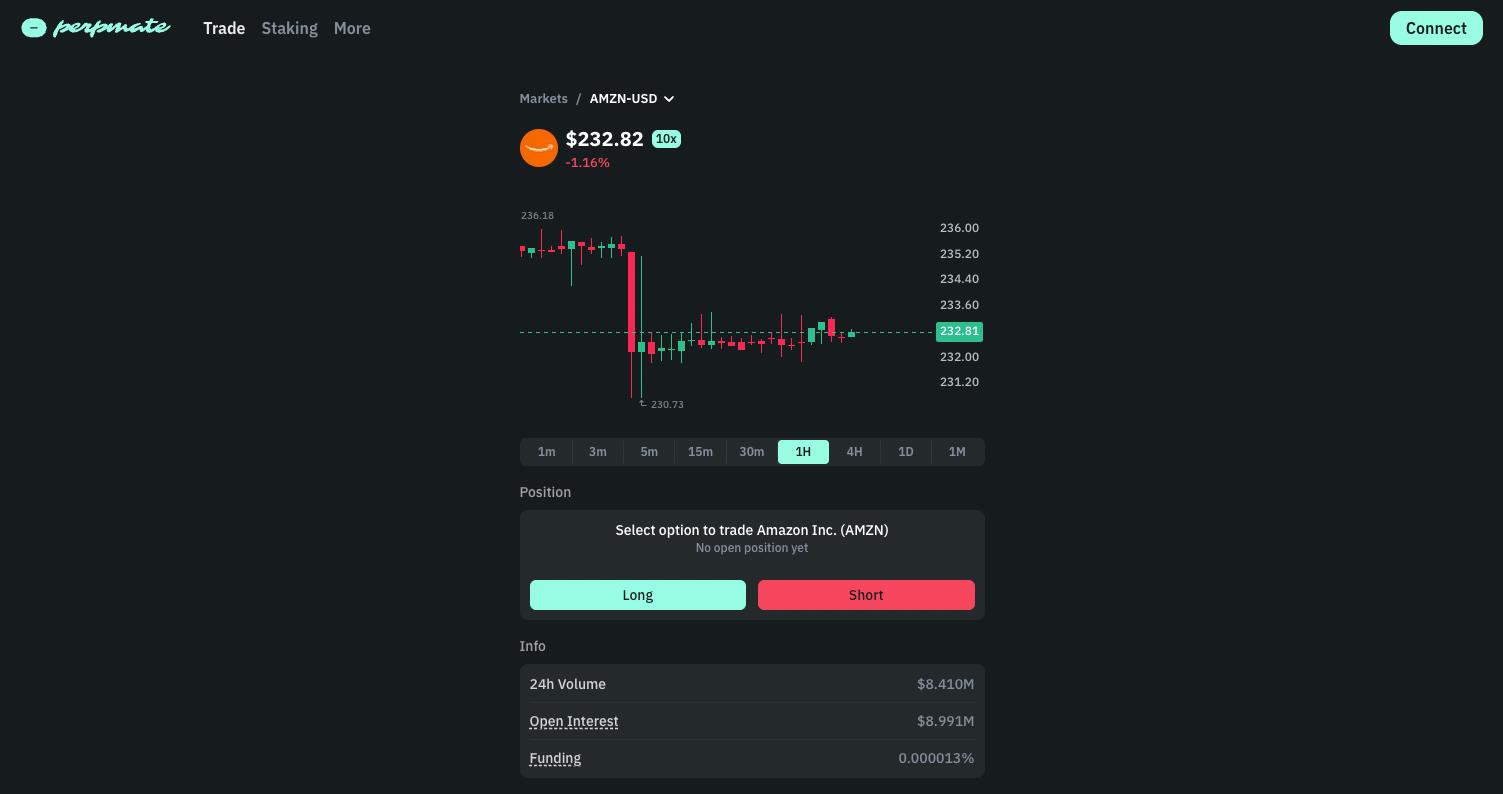Click the $8.410M volume value
The height and width of the screenshot is (794, 1503).
tap(945, 684)
